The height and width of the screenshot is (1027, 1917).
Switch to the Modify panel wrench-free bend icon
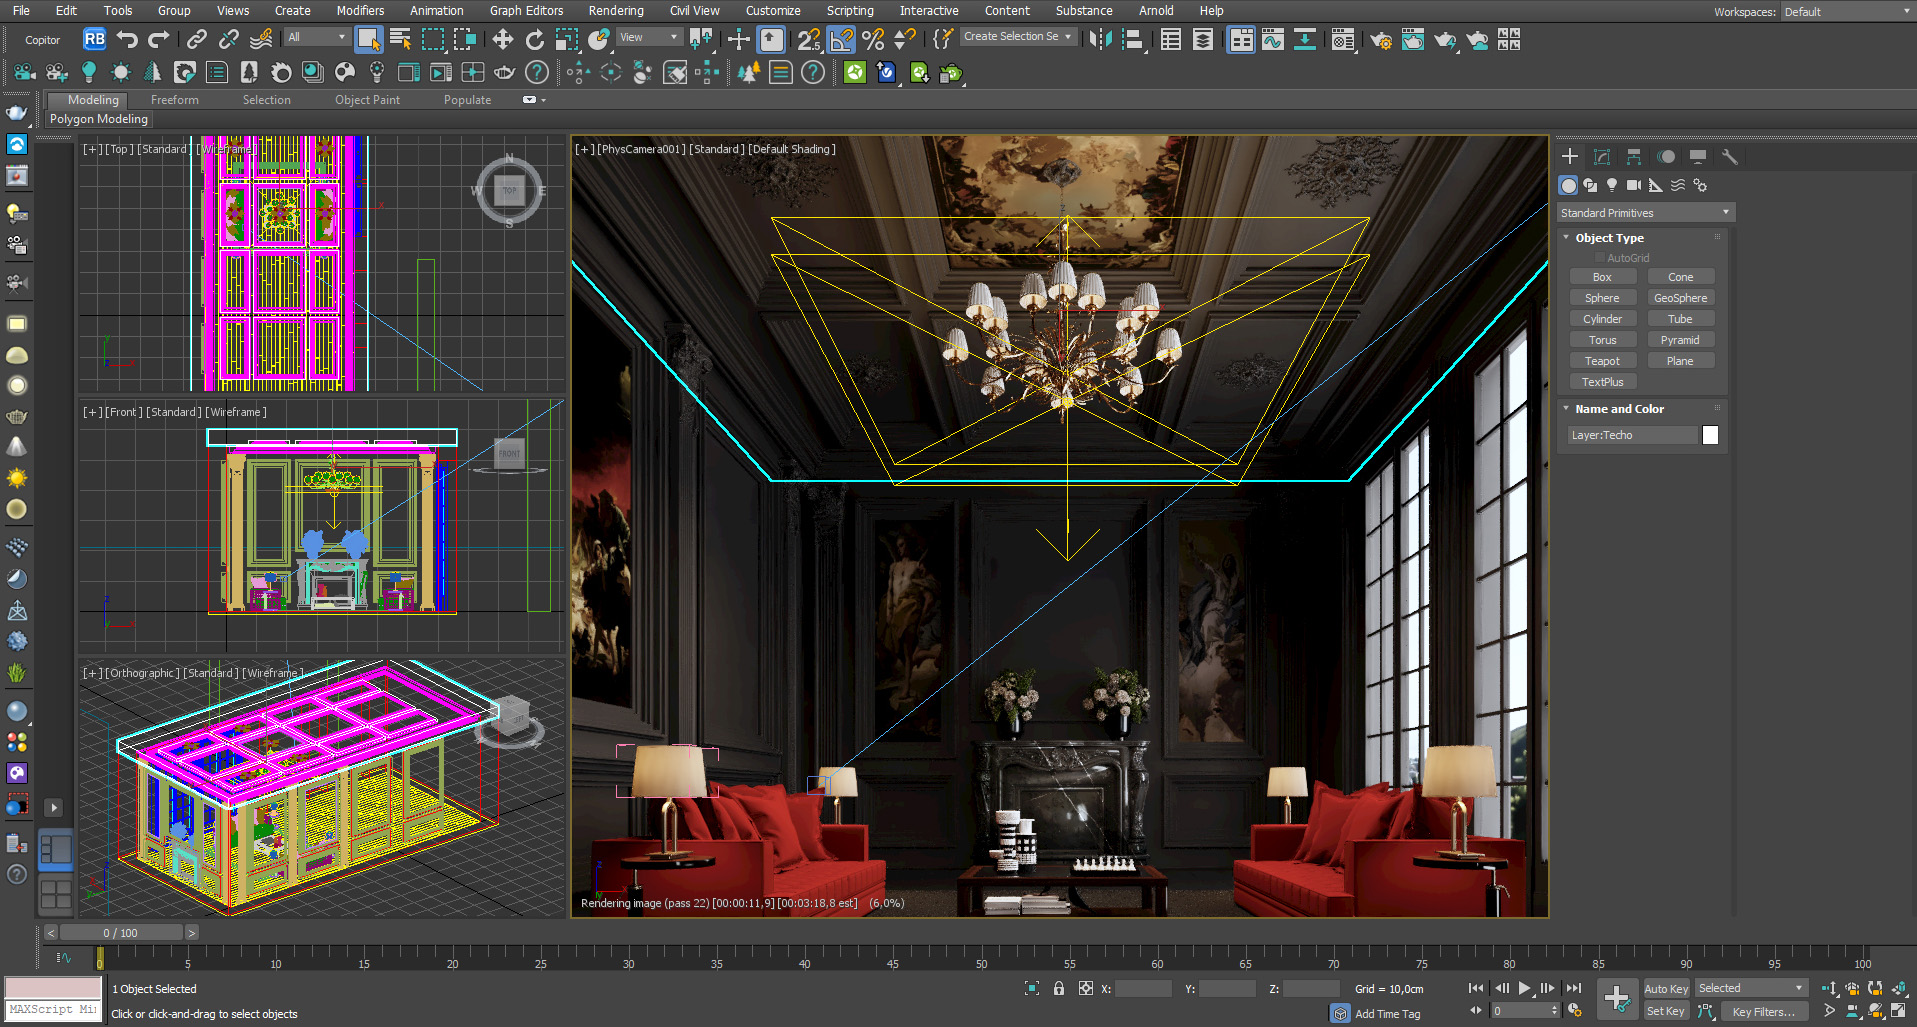1602,157
